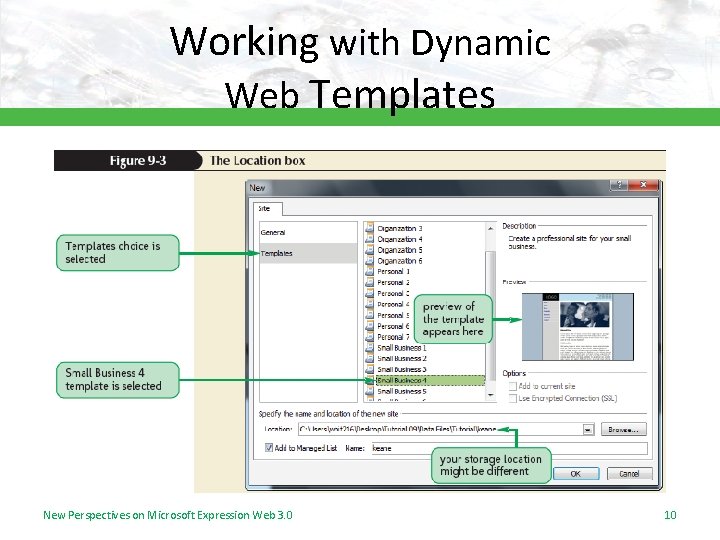Choose the Personal 5 template name

pos(393,315)
